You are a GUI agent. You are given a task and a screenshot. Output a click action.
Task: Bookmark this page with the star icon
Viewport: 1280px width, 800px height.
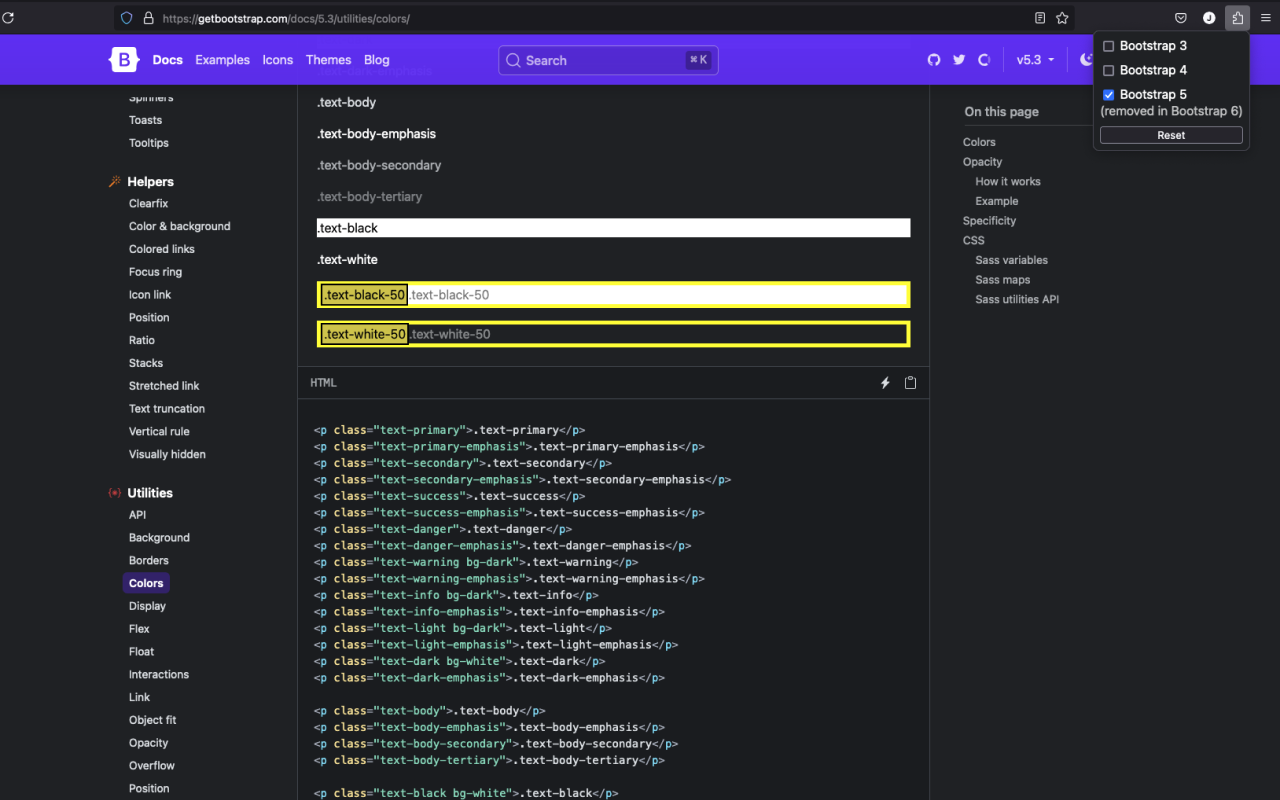click(x=1063, y=18)
